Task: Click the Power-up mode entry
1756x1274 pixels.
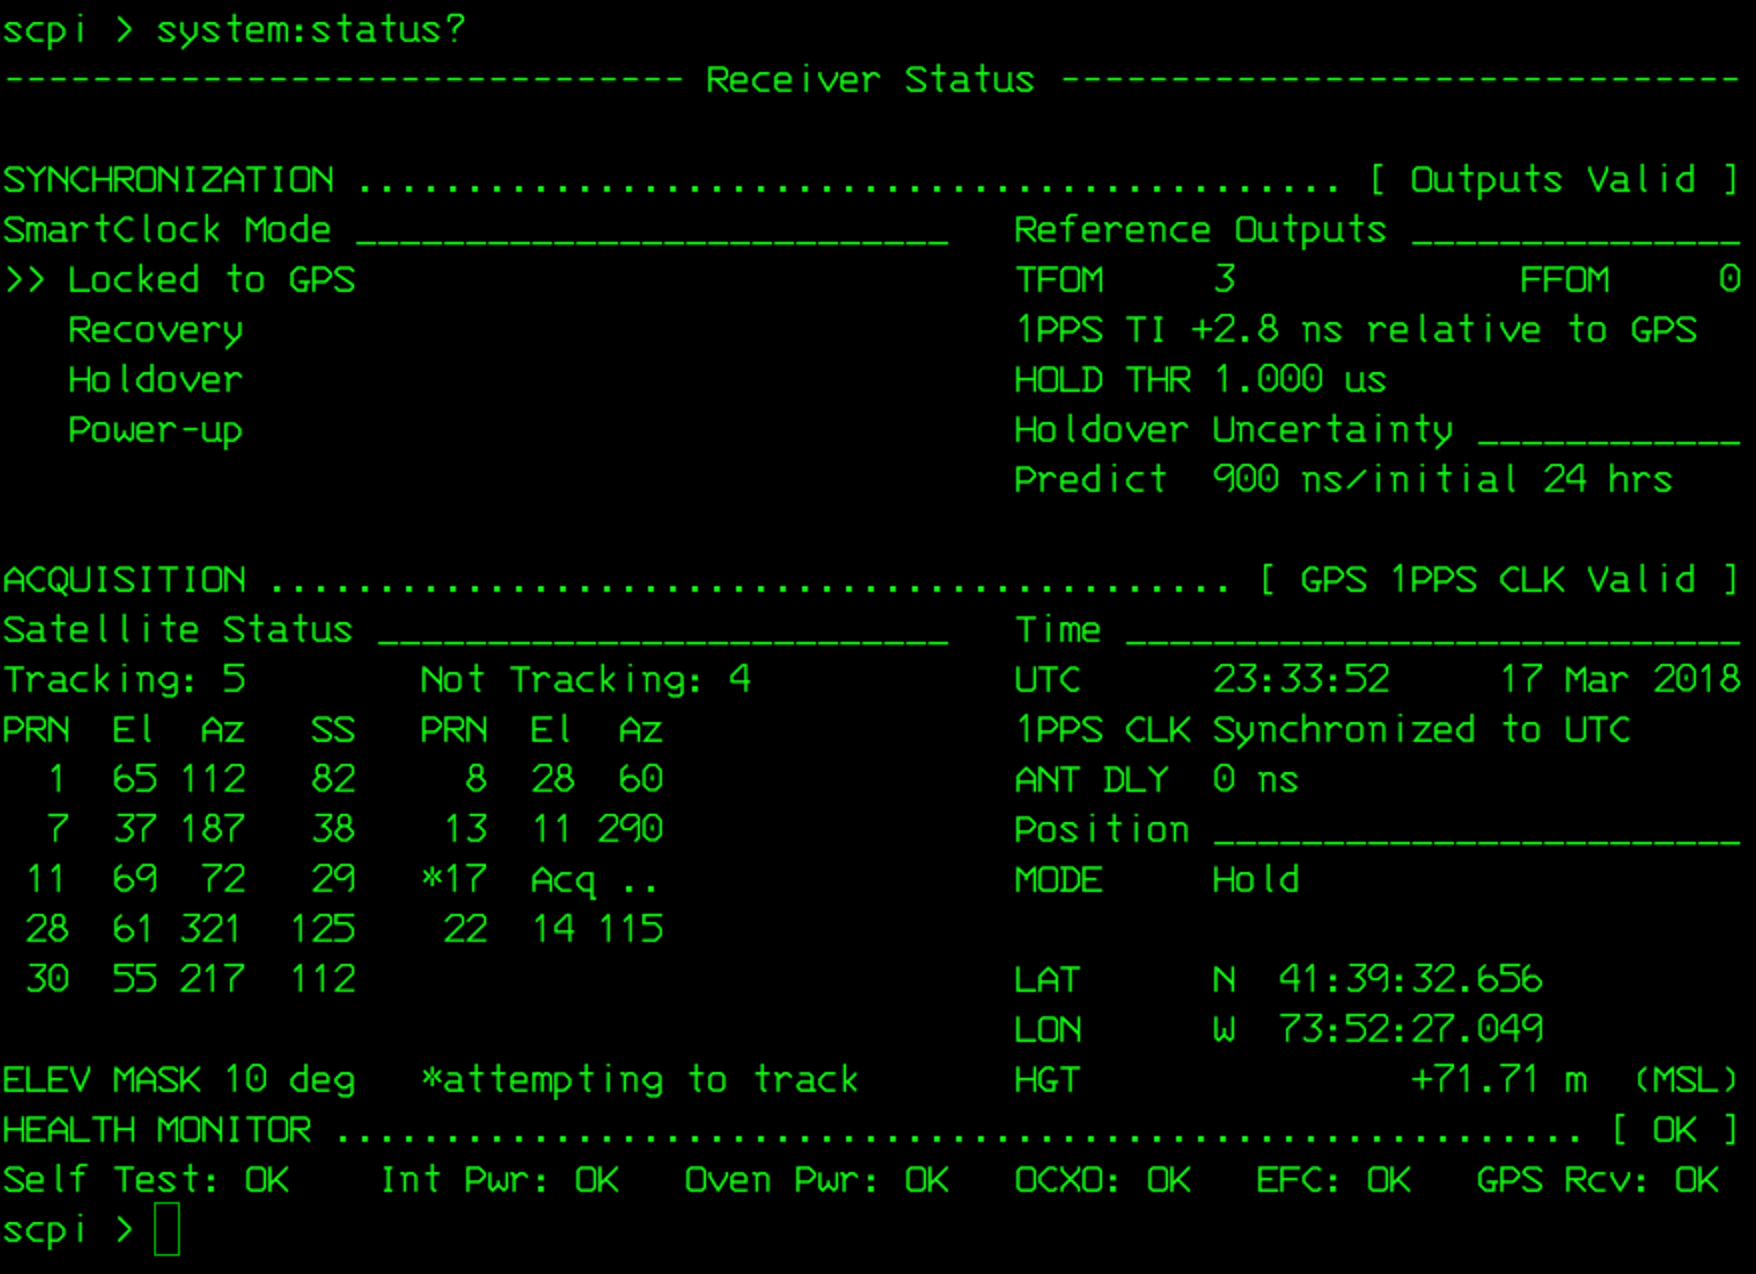Action: (155, 430)
